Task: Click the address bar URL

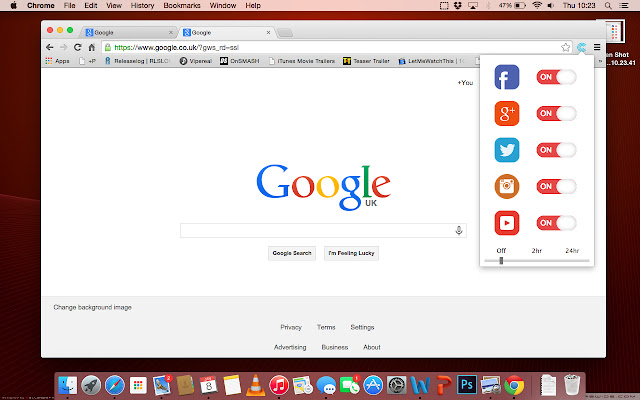Action: pyautogui.click(x=176, y=47)
